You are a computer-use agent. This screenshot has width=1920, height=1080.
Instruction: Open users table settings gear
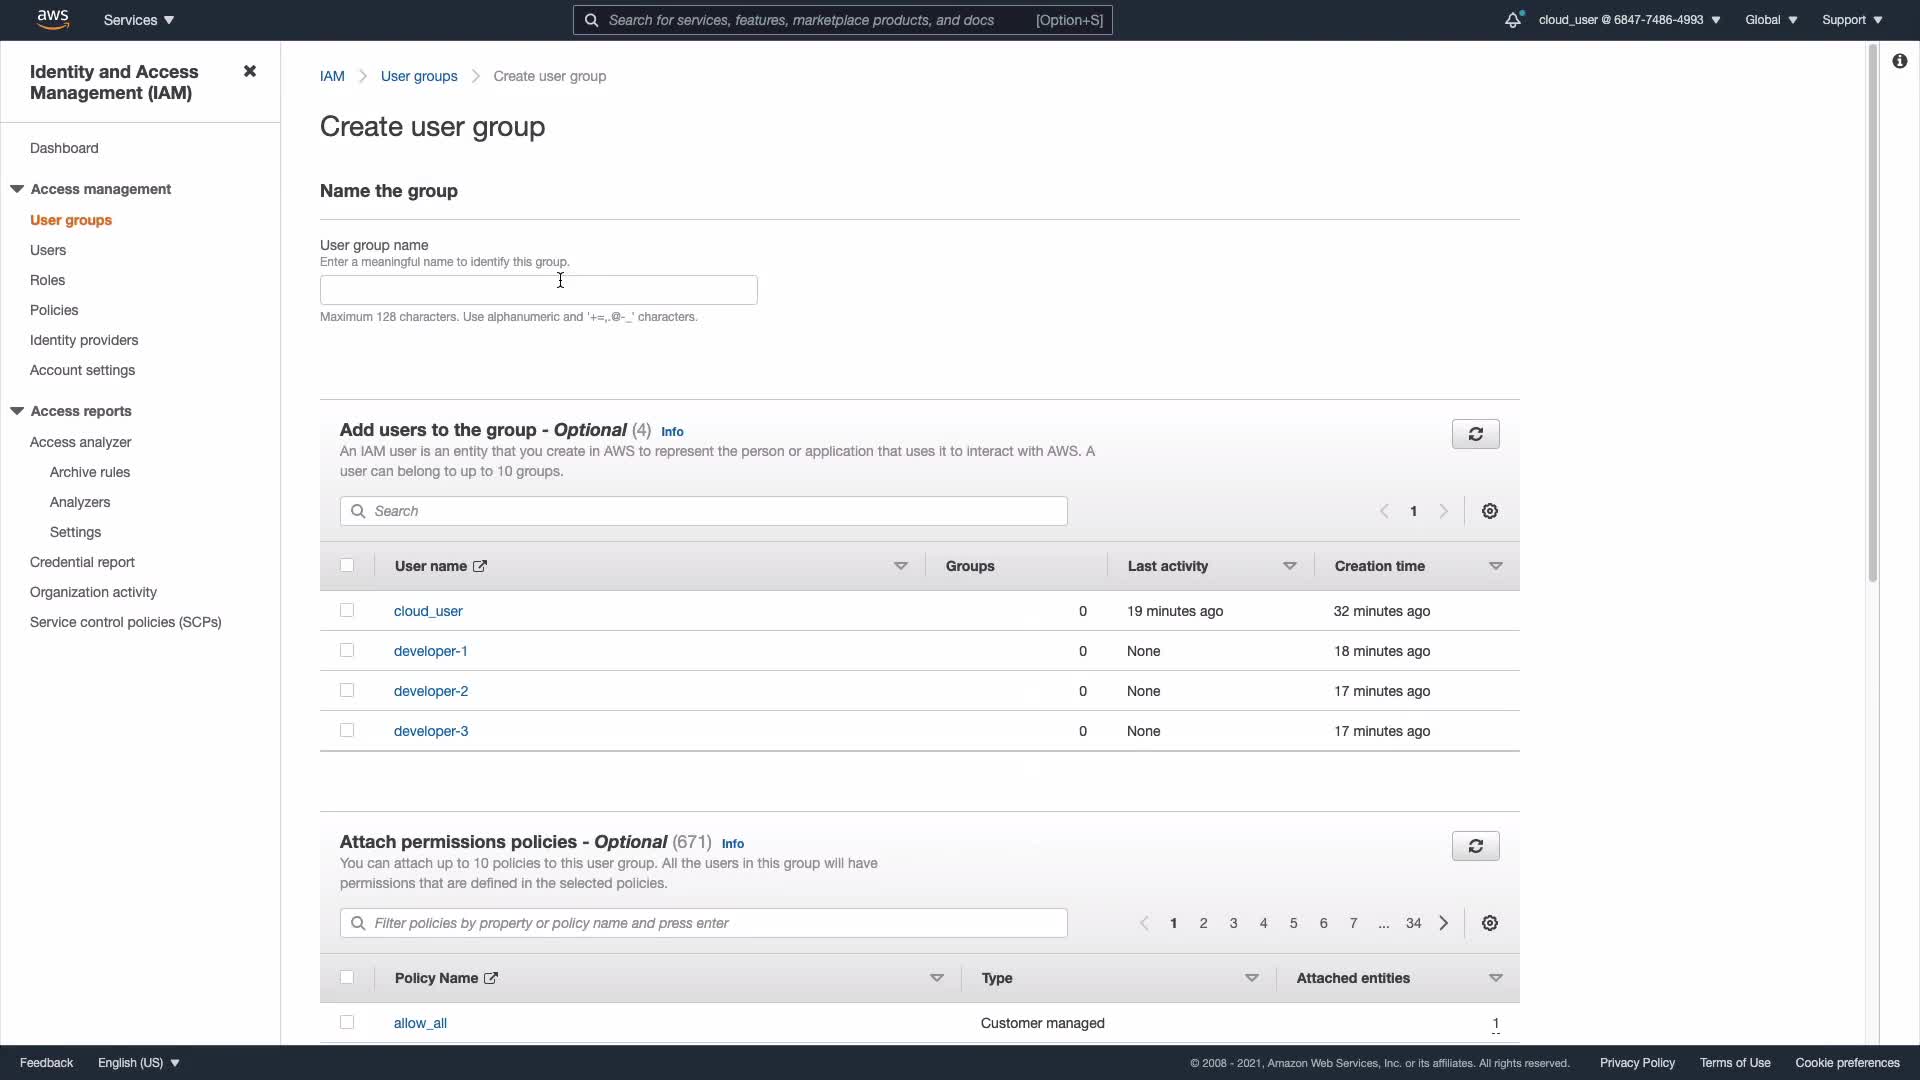point(1489,511)
